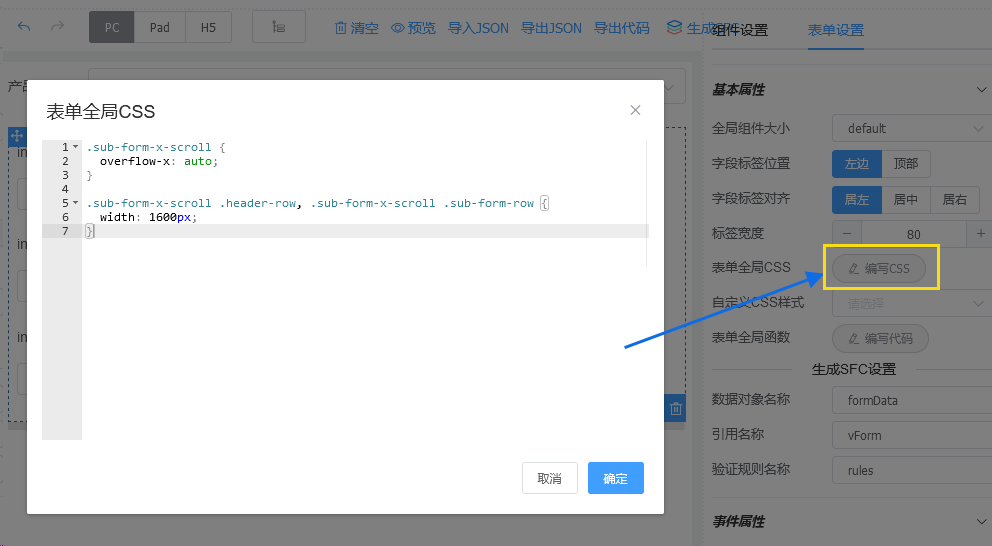Screen dimensions: 992x546
Task: Click the blue trash delete icon
Action: 675,409
